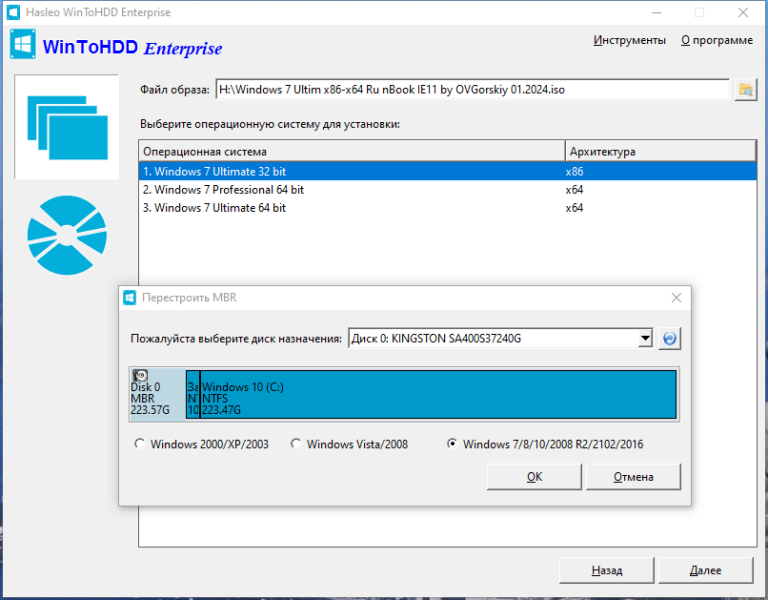Select row Windows 7 Professional 64 bit

pyautogui.click(x=448, y=190)
